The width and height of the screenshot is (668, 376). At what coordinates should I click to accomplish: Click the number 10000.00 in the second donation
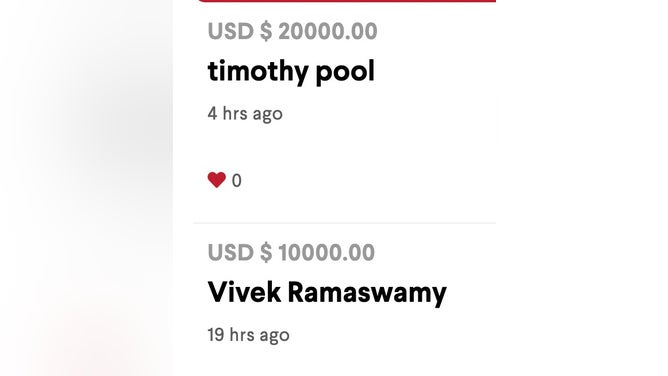pos(326,253)
